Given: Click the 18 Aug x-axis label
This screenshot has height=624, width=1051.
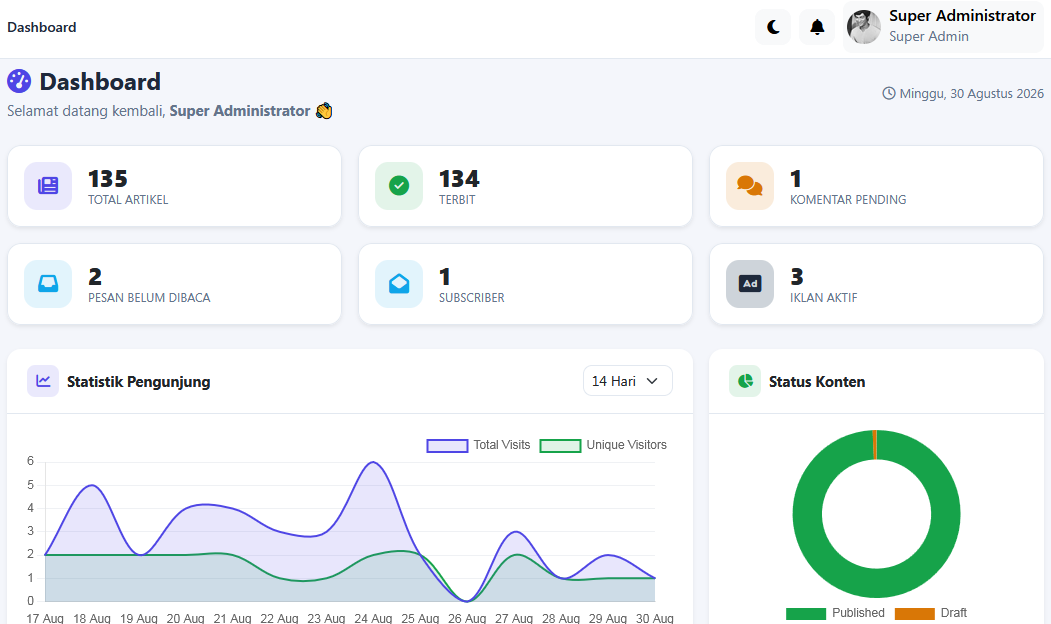Looking at the screenshot, I should pyautogui.click(x=92, y=618).
